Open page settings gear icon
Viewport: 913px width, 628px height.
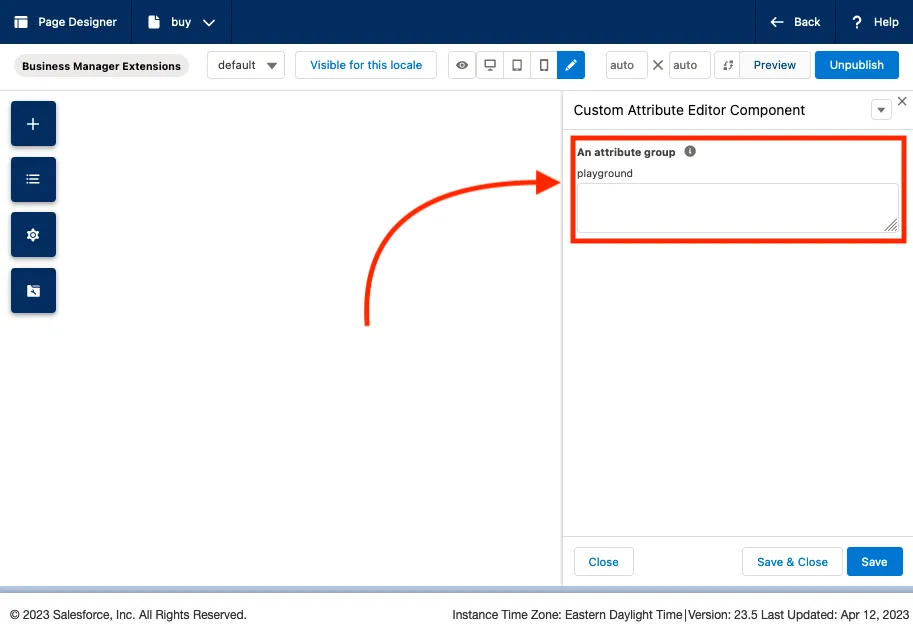point(33,235)
